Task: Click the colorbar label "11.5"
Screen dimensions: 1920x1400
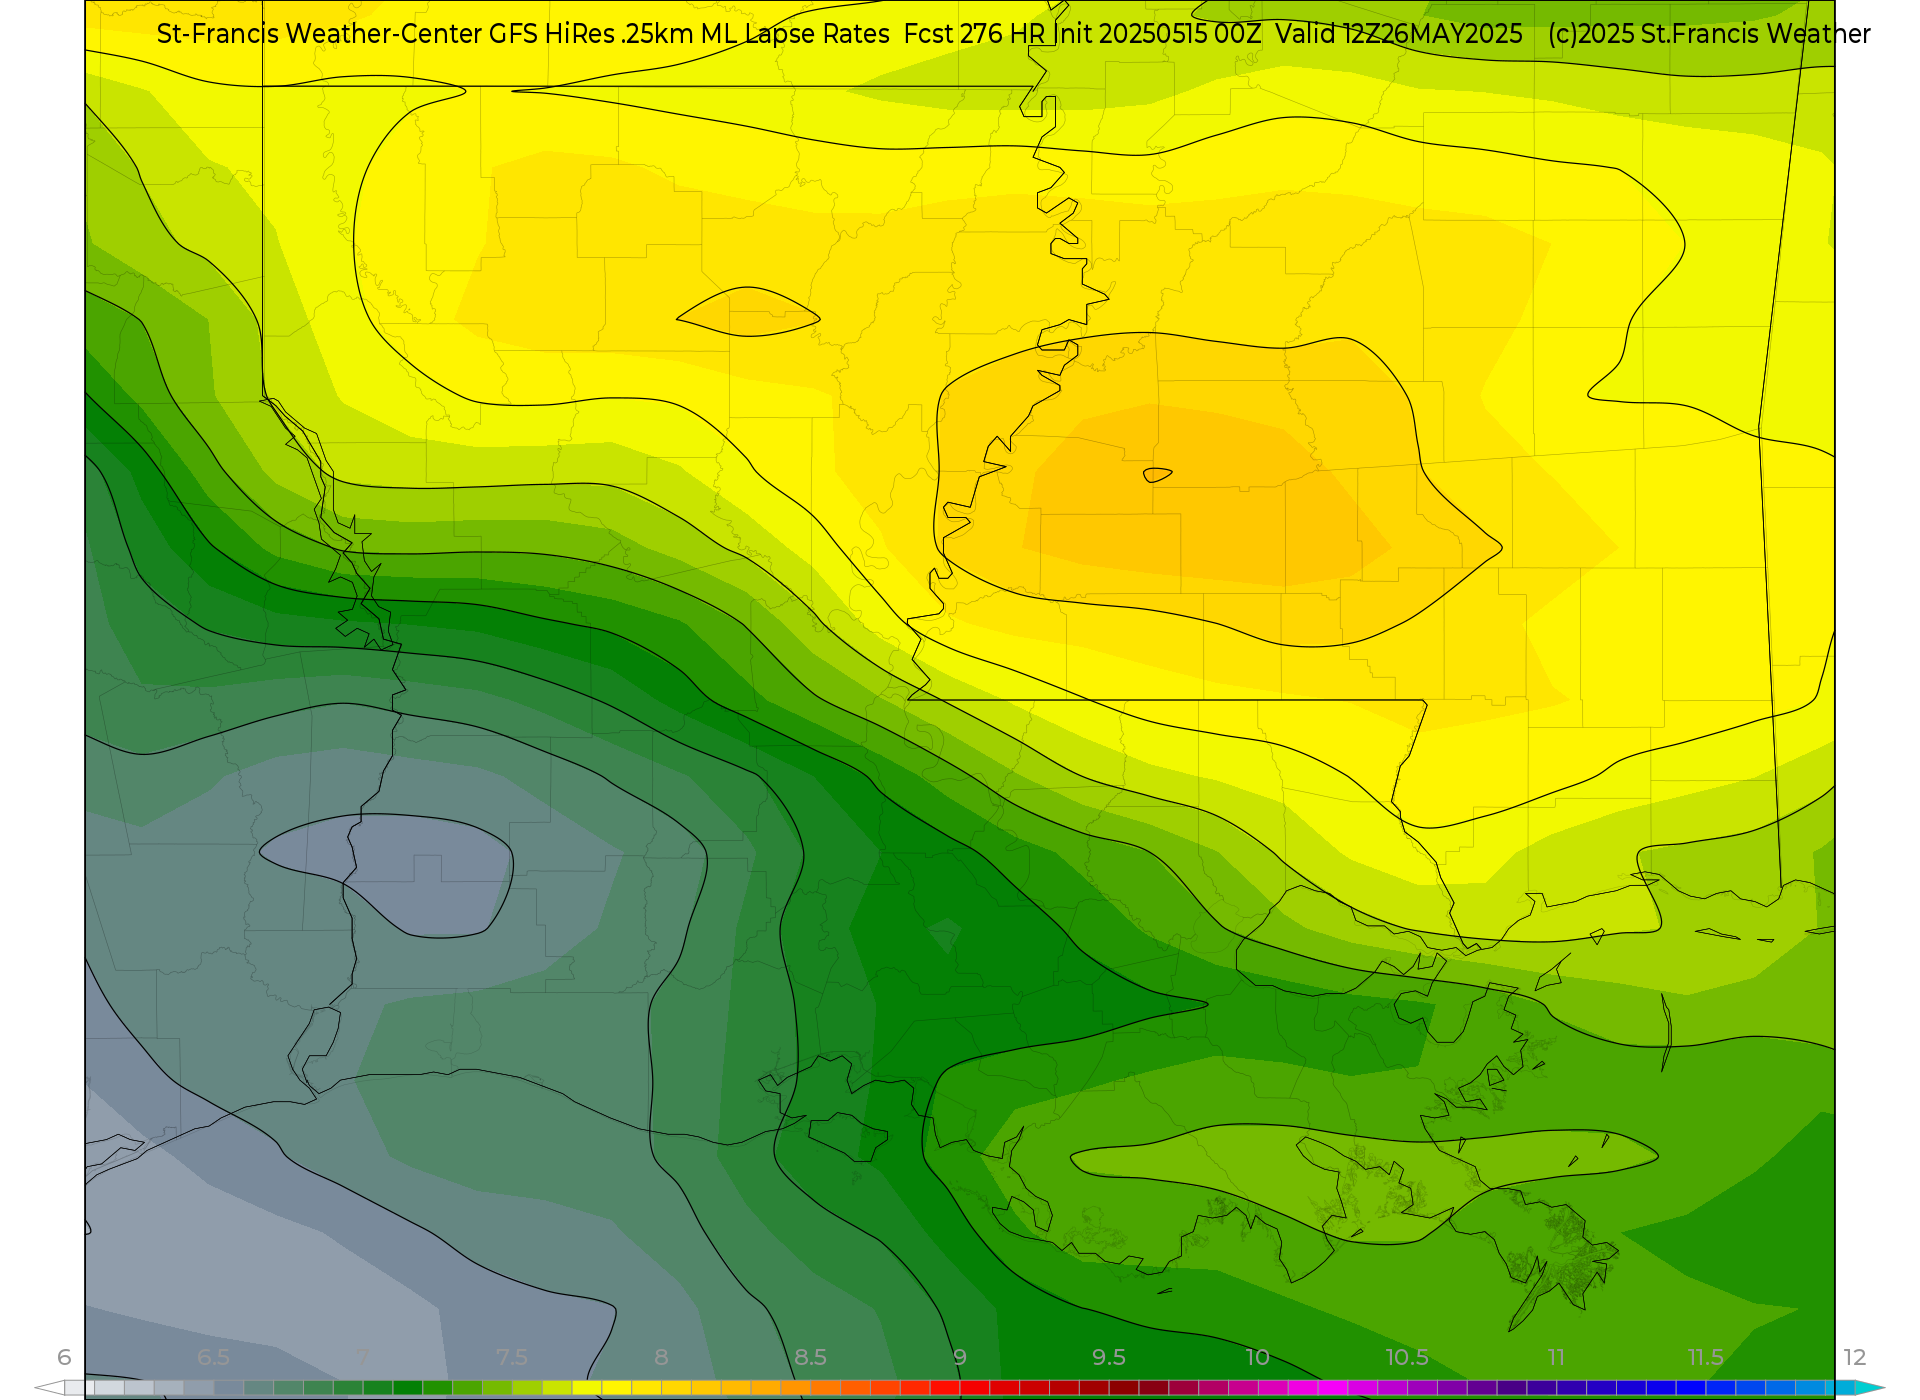Action: tap(1706, 1357)
